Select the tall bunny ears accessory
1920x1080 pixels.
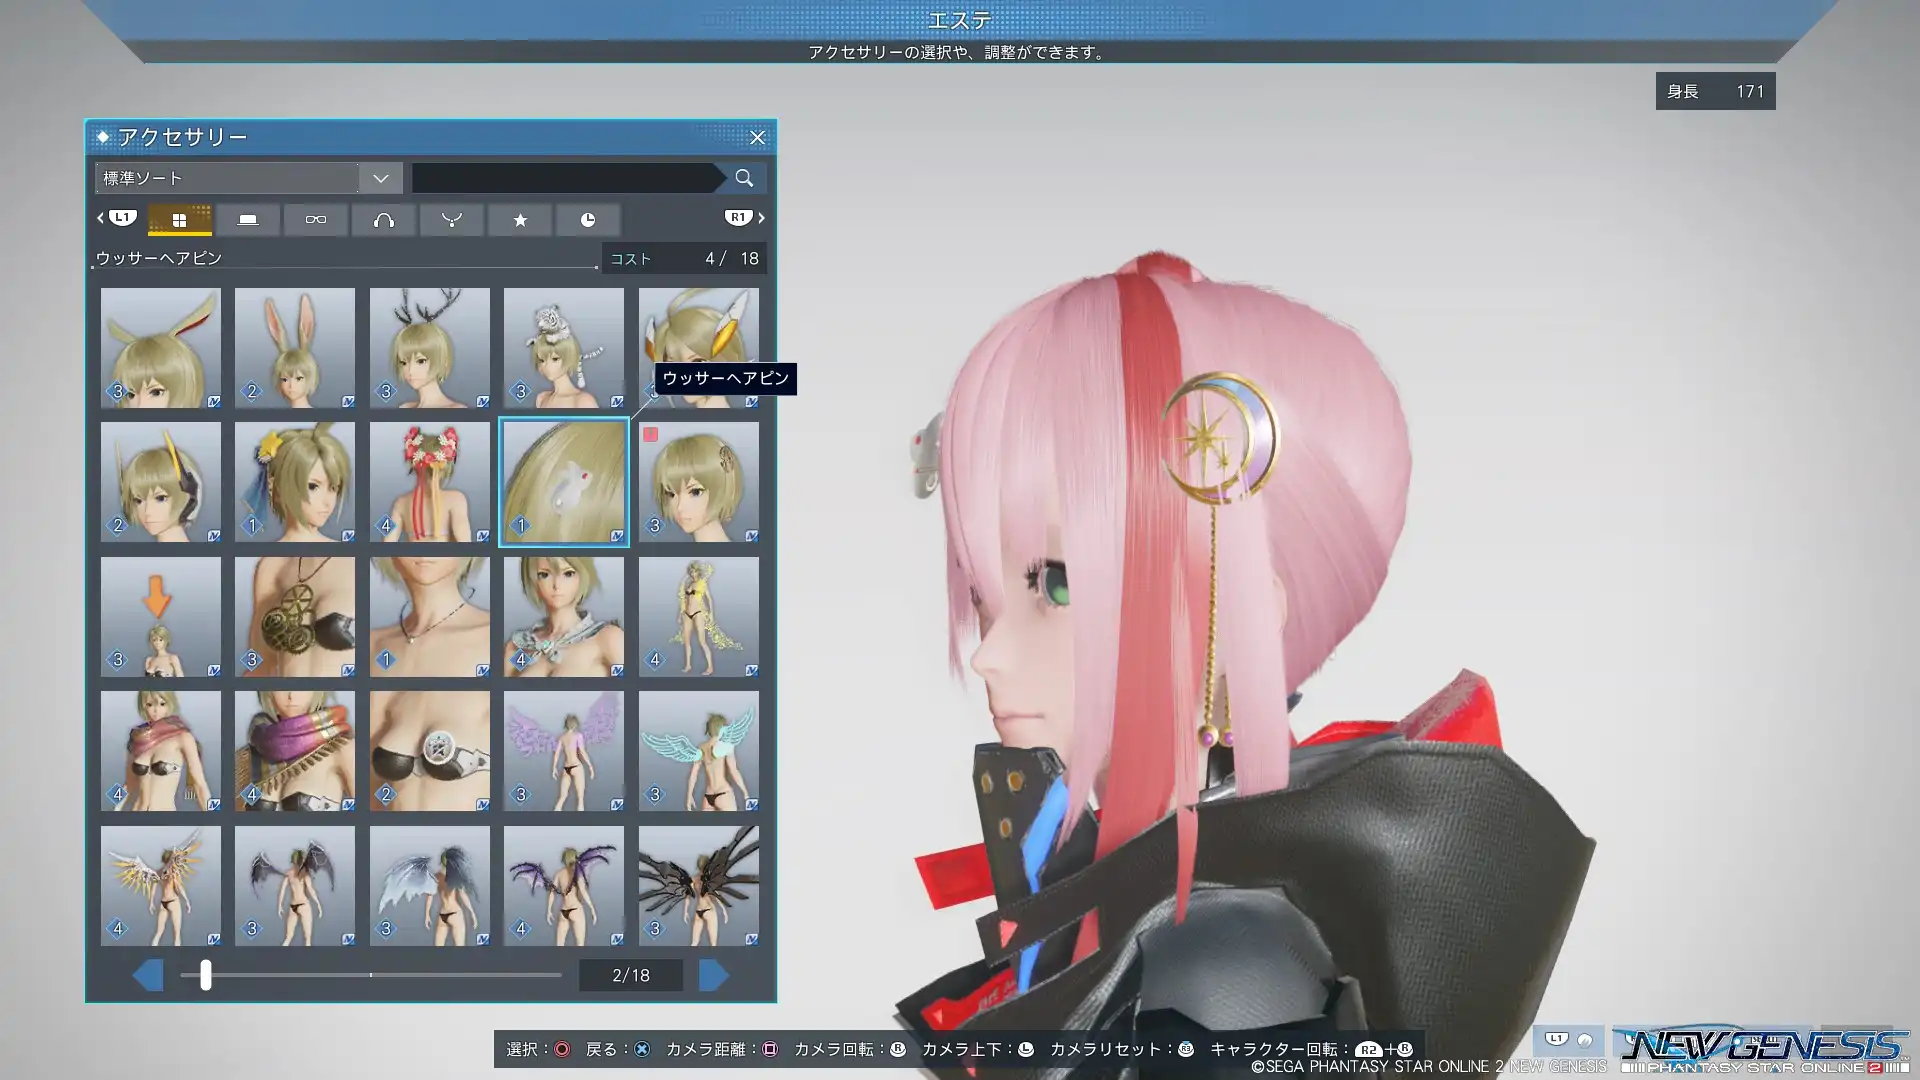pyautogui.click(x=295, y=348)
